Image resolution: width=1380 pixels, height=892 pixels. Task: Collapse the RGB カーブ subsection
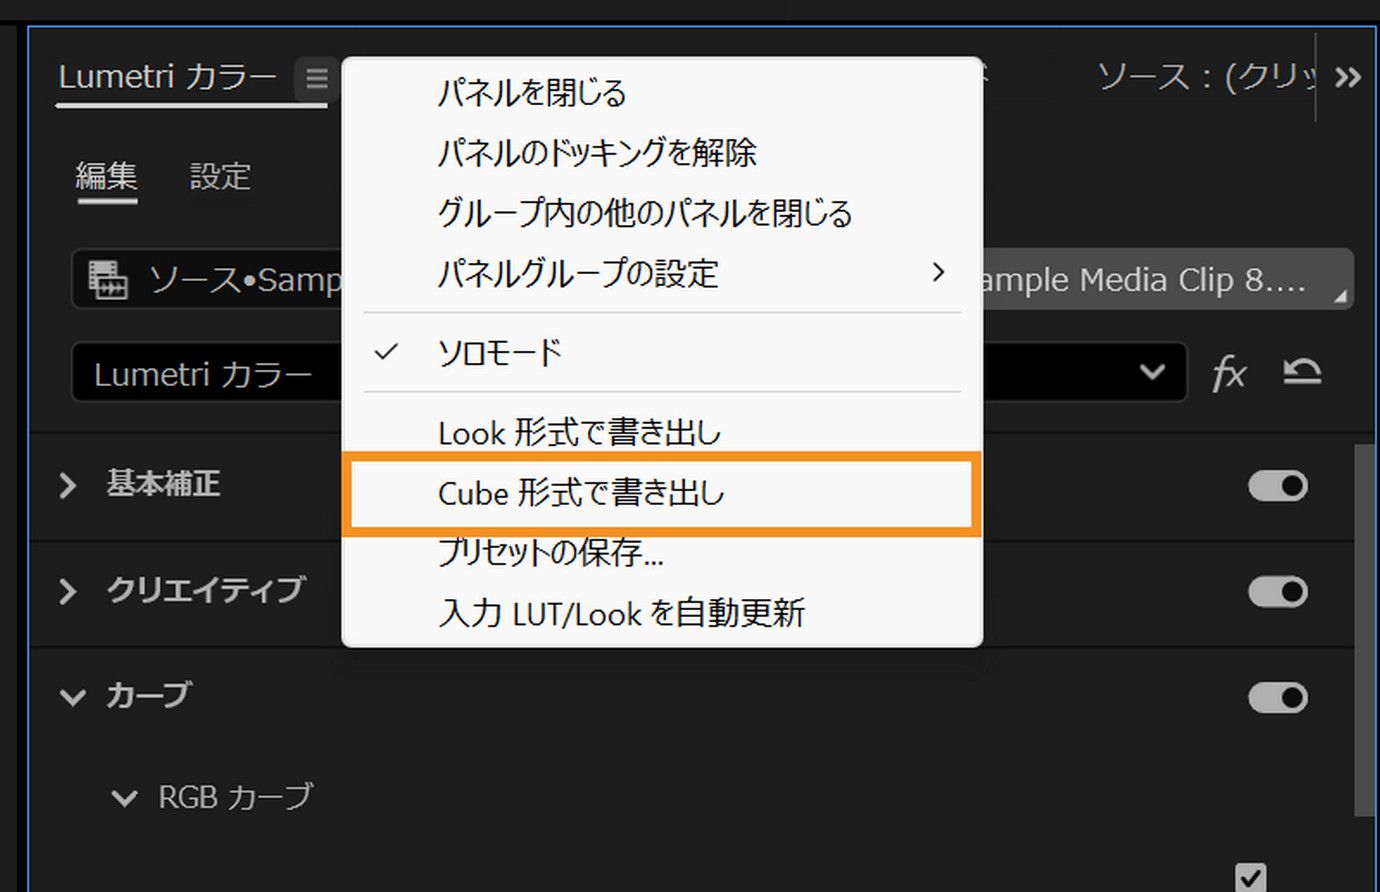(x=126, y=797)
